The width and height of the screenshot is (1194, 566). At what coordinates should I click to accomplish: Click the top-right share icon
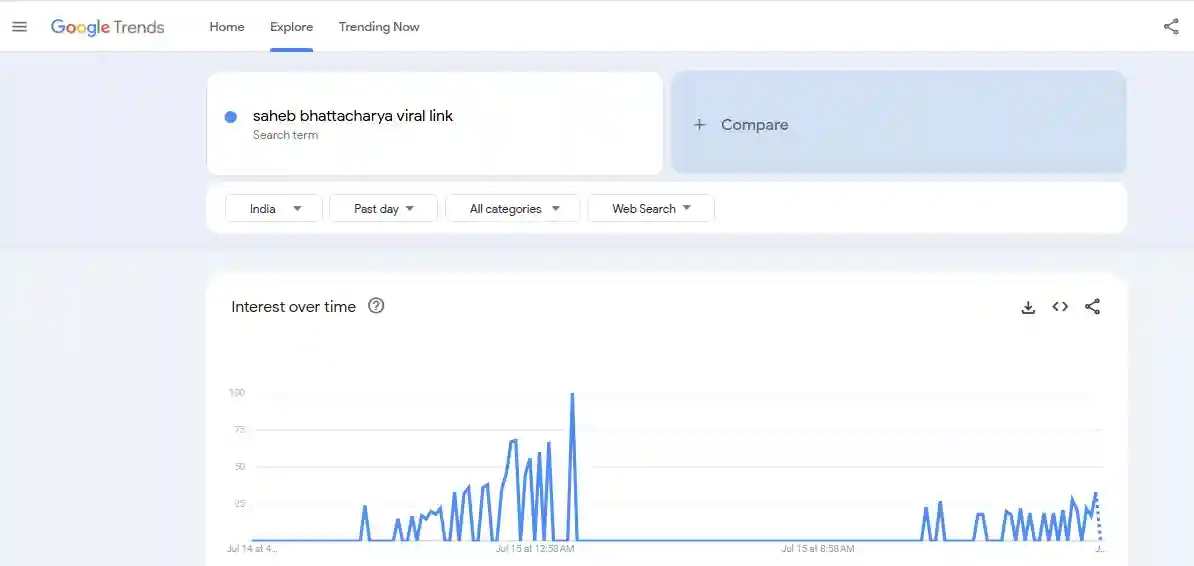point(1171,27)
